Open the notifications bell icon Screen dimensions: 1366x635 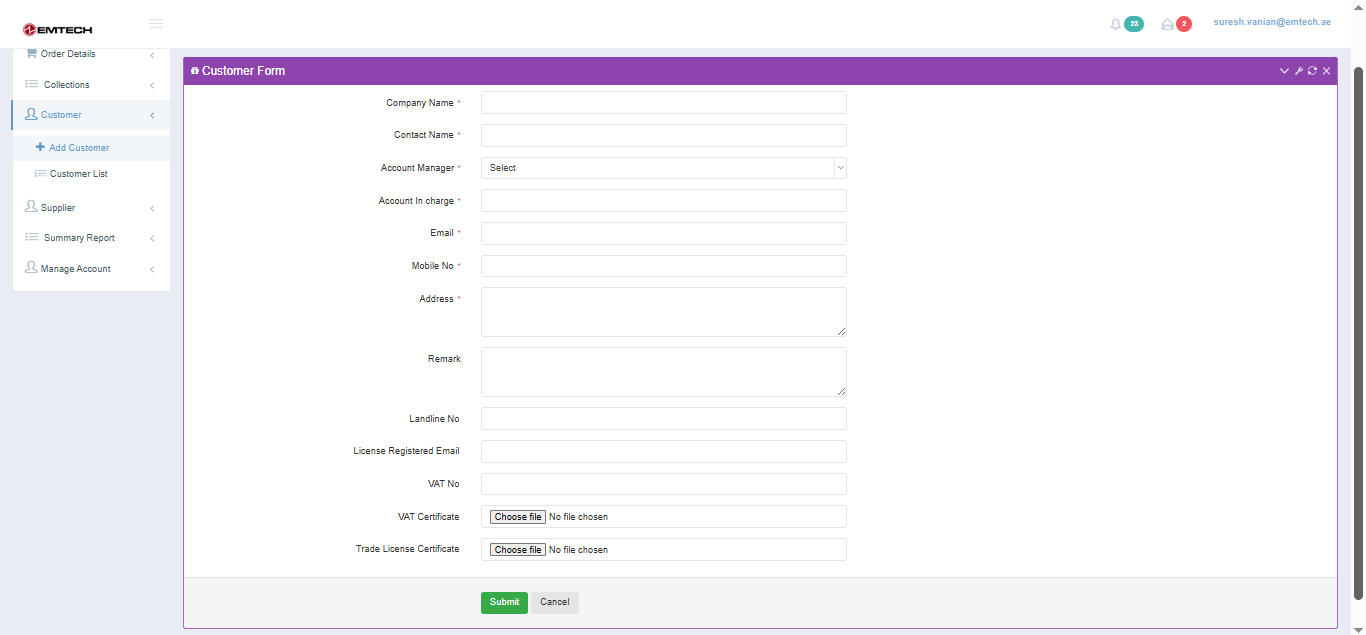point(1116,24)
